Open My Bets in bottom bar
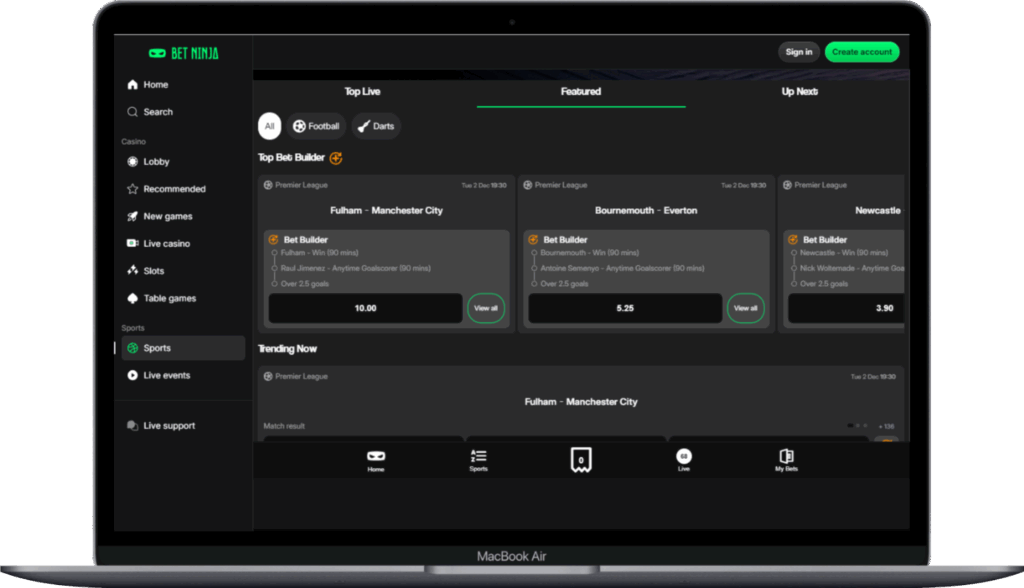Viewport: 1024px width, 588px height. point(786,460)
